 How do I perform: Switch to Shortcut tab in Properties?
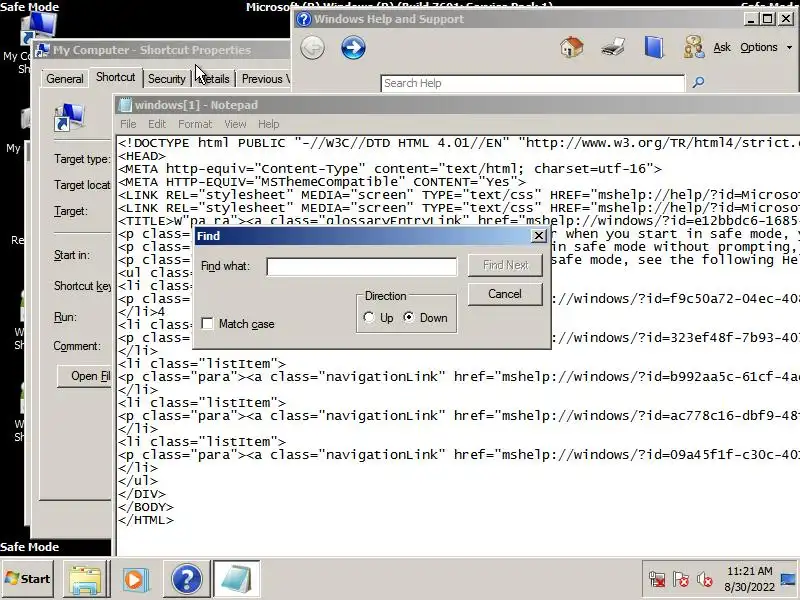(x=116, y=77)
